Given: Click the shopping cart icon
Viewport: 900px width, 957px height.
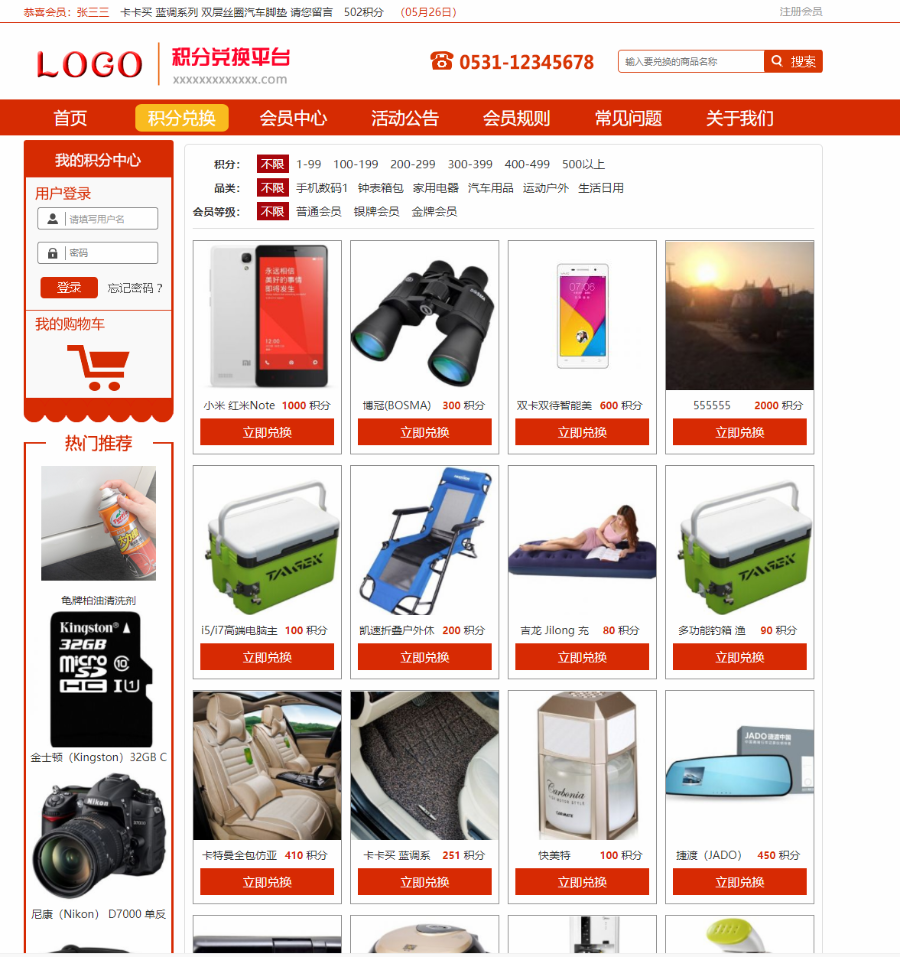Looking at the screenshot, I should pyautogui.click(x=98, y=367).
